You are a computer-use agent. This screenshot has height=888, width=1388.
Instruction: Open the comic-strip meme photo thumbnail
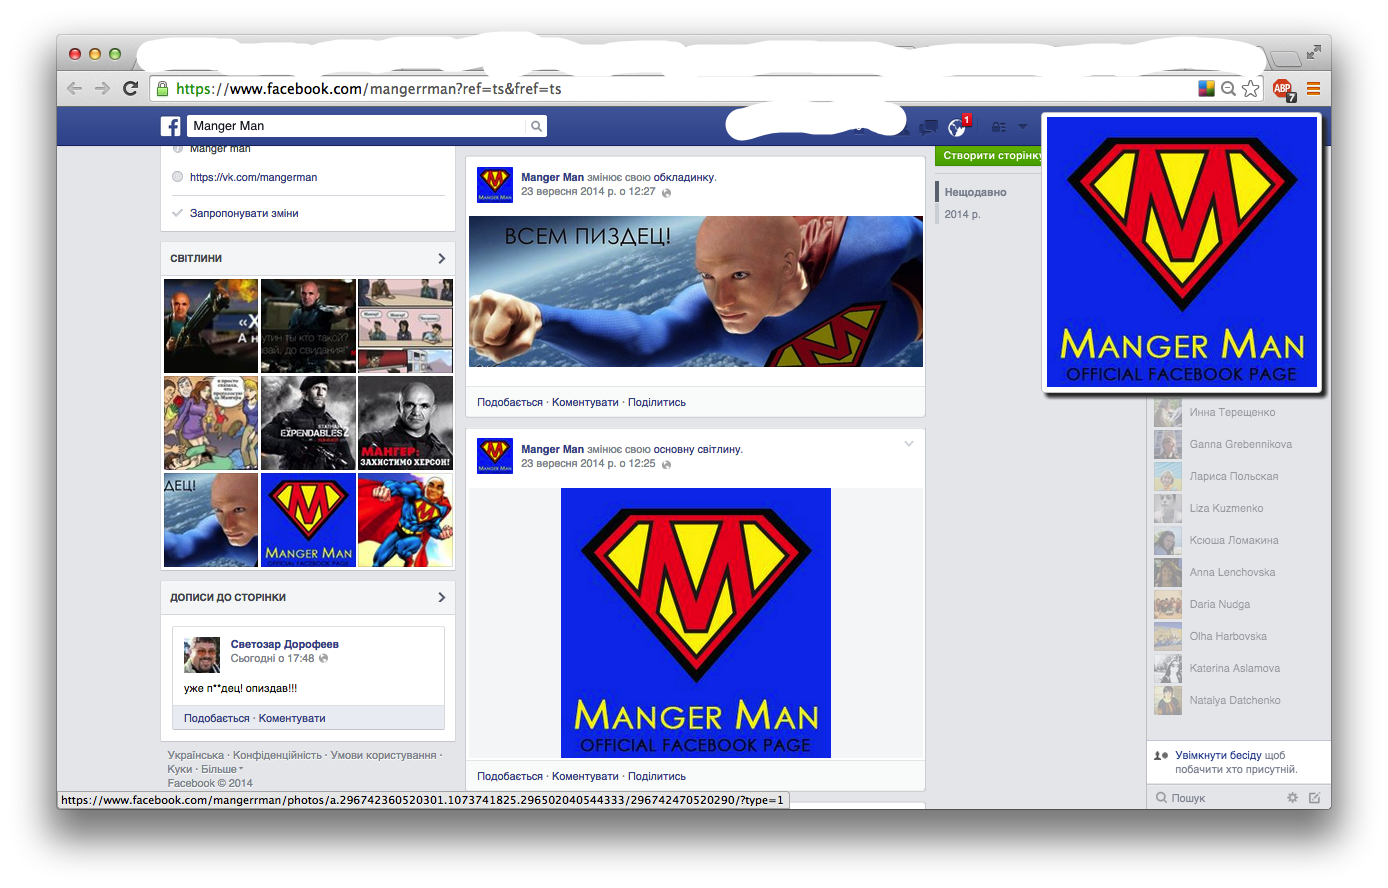405,326
